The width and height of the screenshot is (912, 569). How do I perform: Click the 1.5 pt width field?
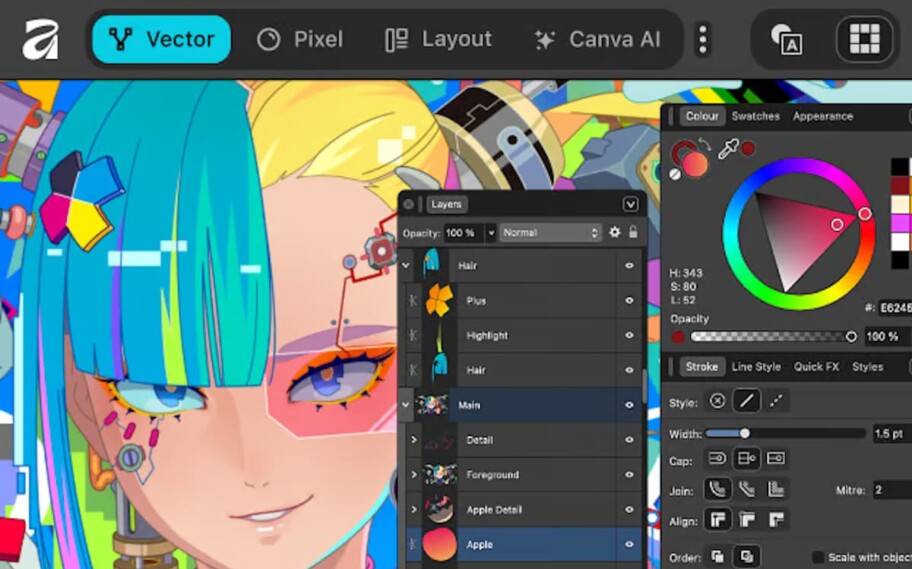coord(892,433)
